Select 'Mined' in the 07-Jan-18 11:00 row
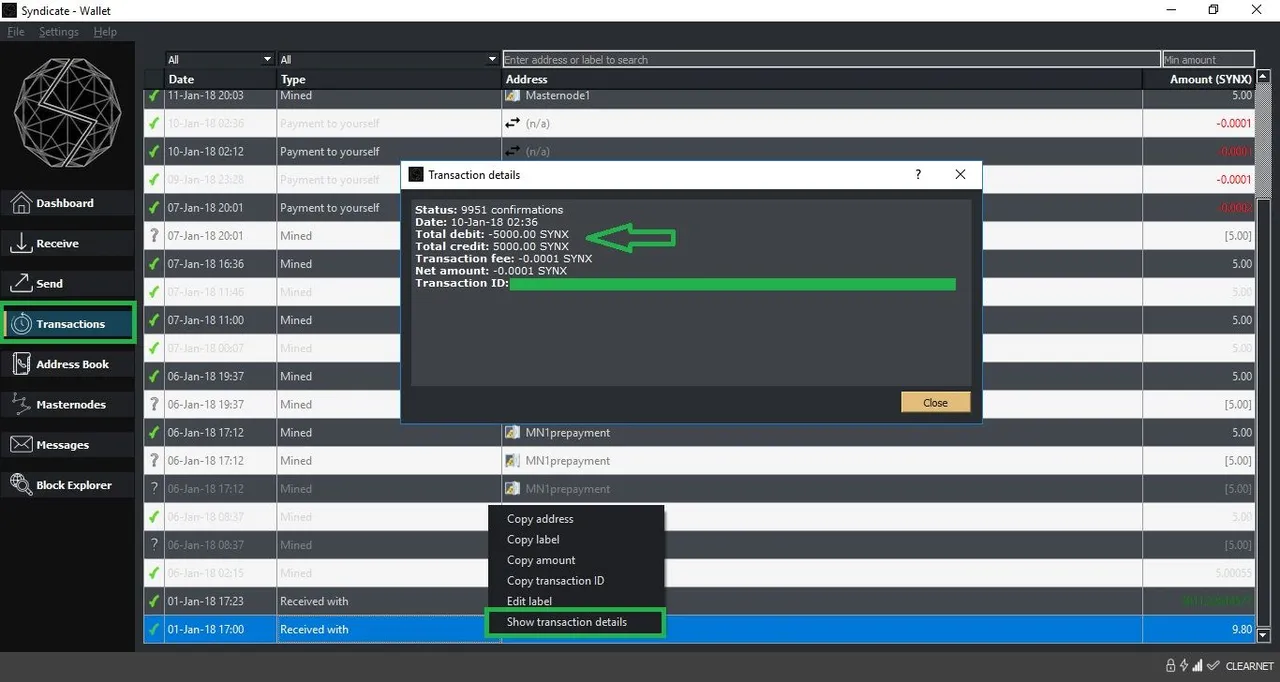1280x682 pixels. (296, 320)
